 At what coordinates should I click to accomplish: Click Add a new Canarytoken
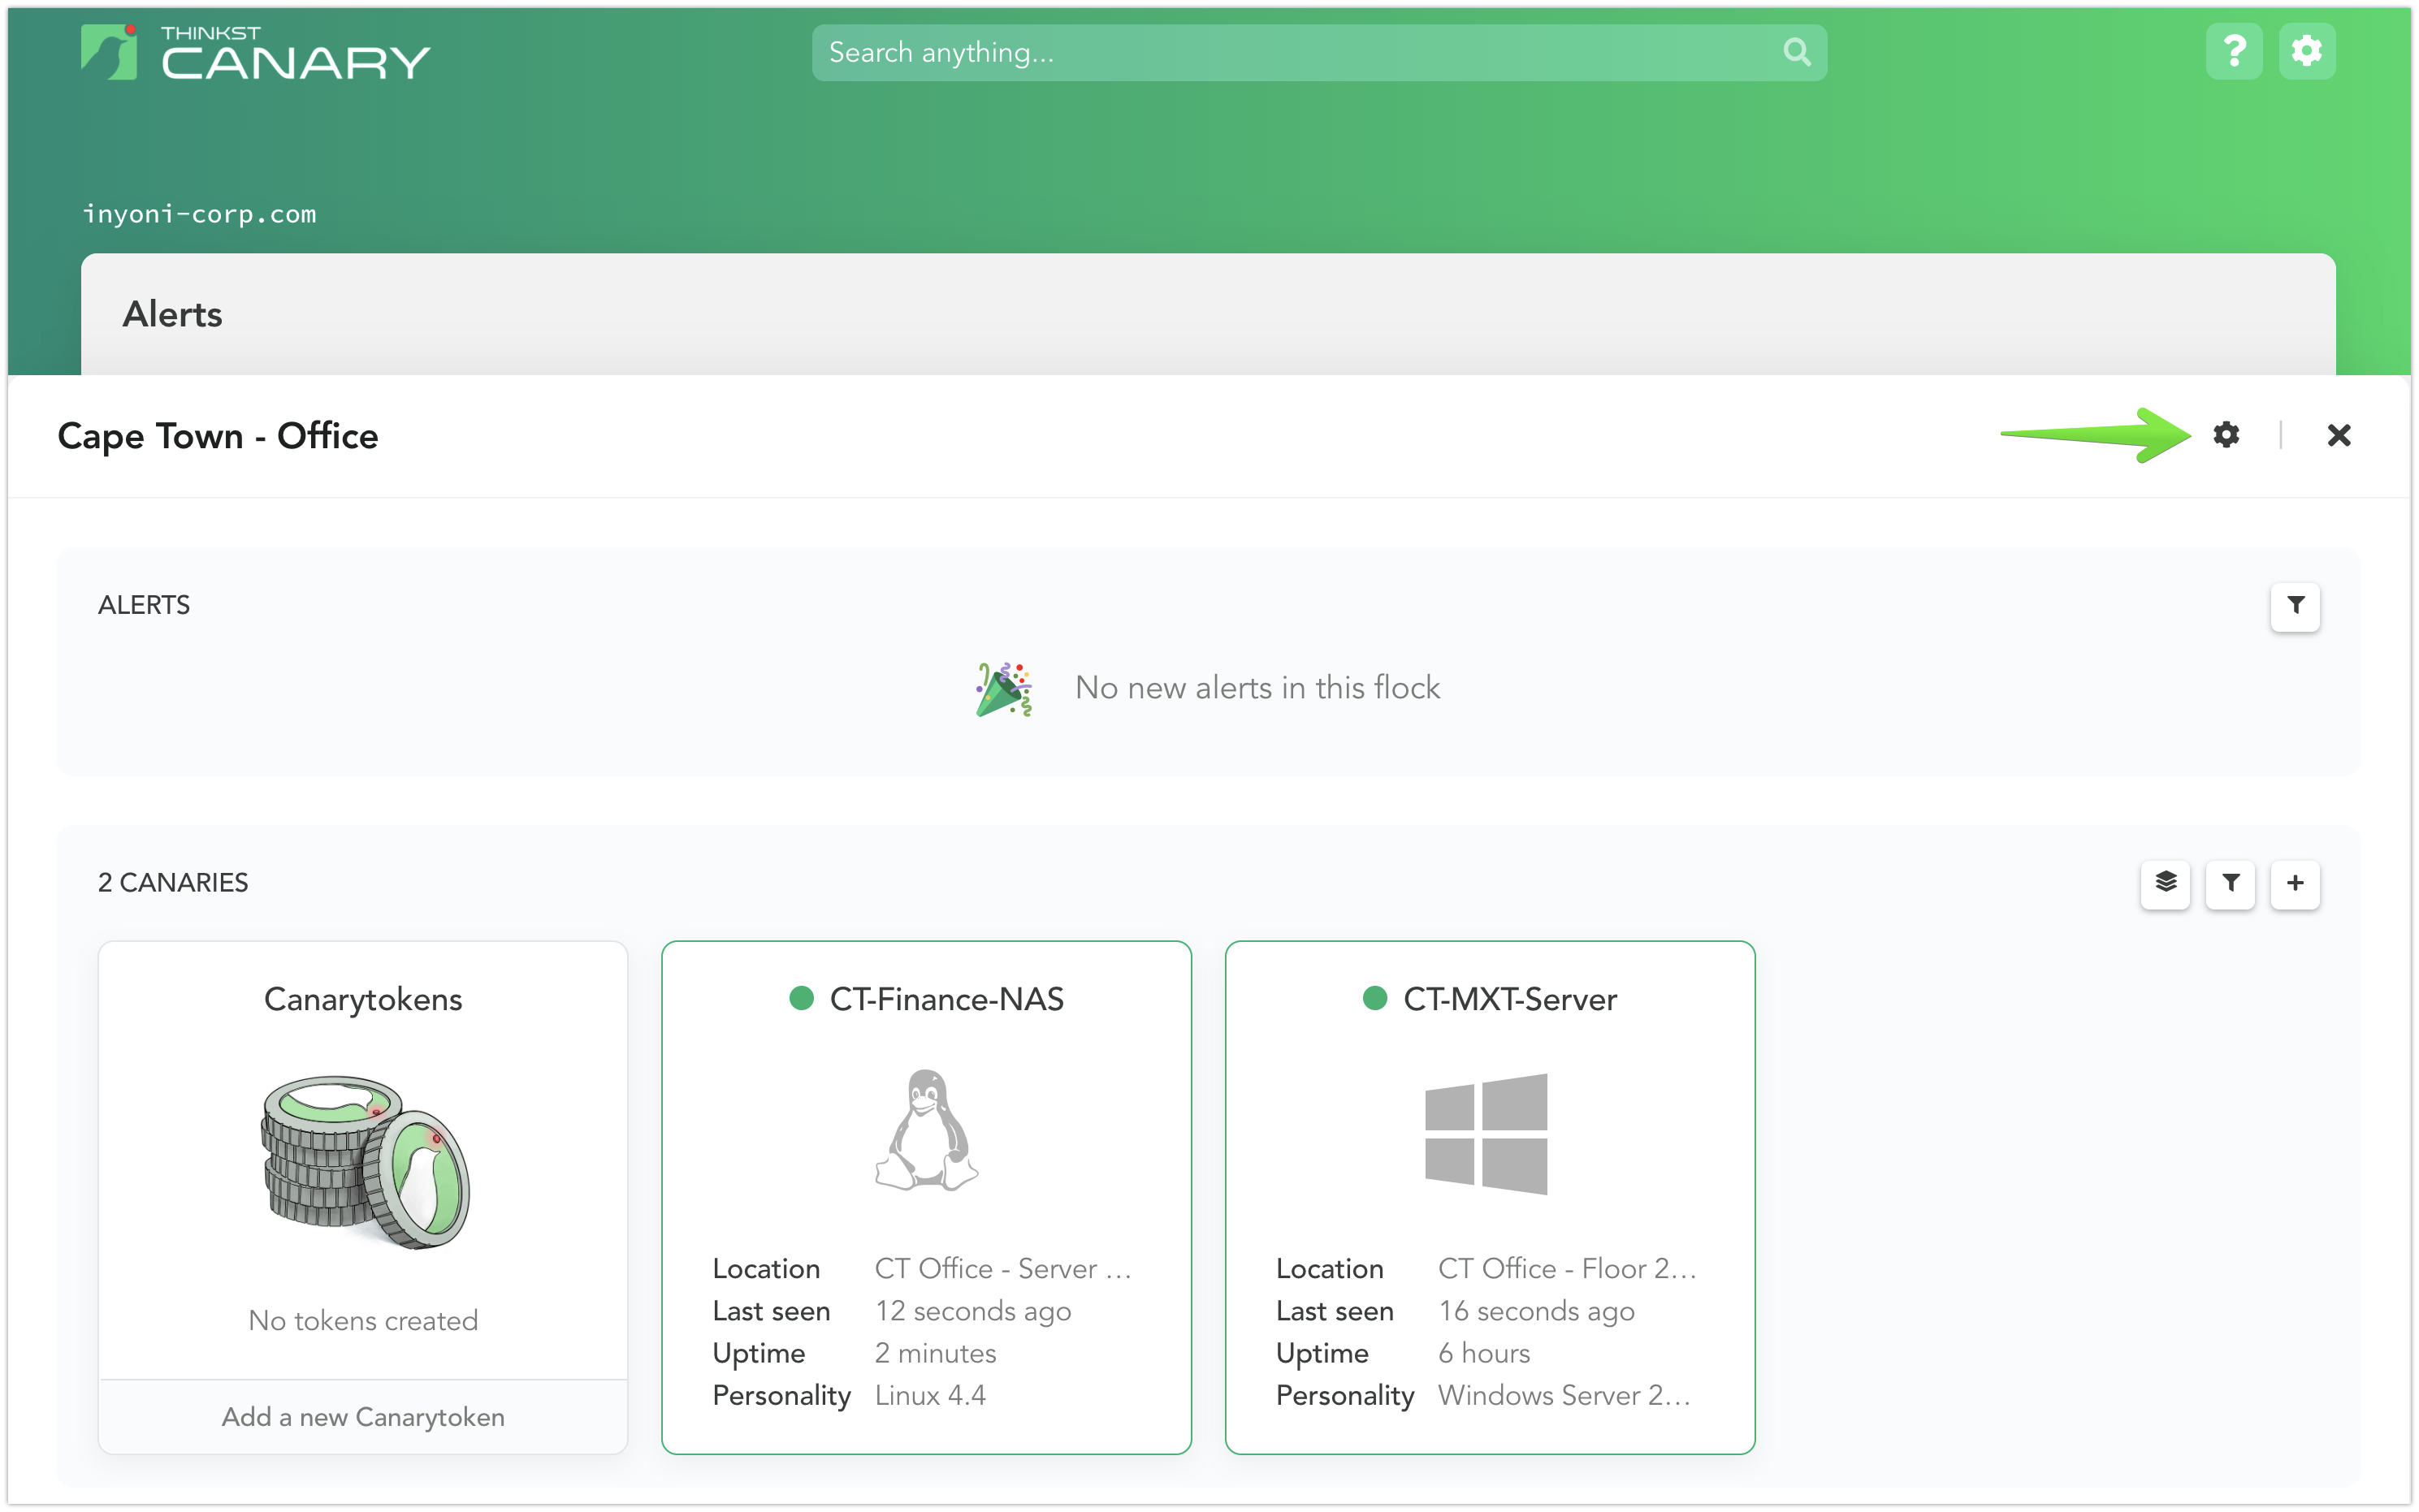pos(363,1417)
